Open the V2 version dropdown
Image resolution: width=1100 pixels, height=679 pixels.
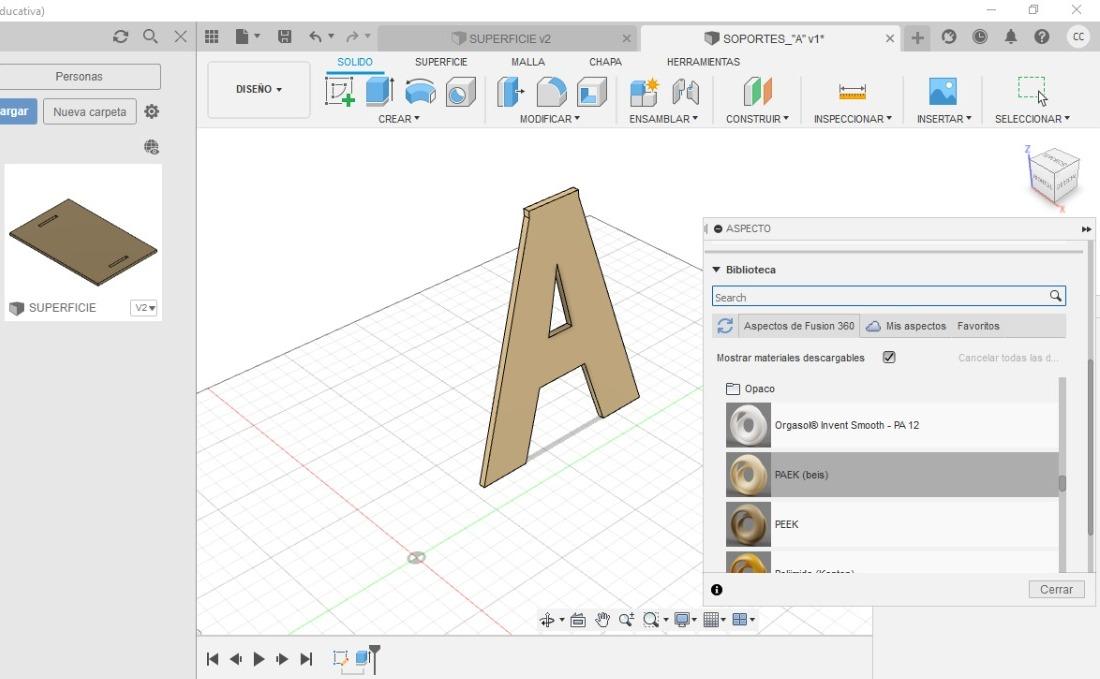click(x=144, y=308)
